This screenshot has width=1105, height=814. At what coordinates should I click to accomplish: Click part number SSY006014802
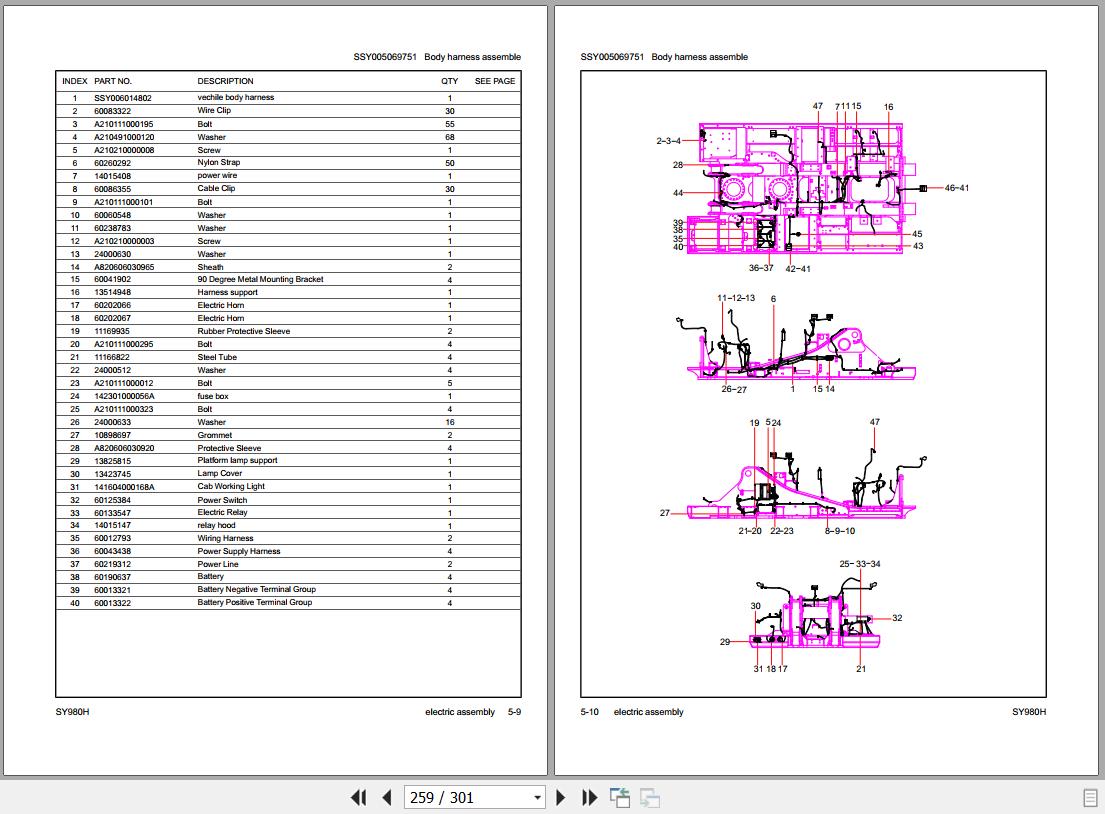tap(123, 98)
